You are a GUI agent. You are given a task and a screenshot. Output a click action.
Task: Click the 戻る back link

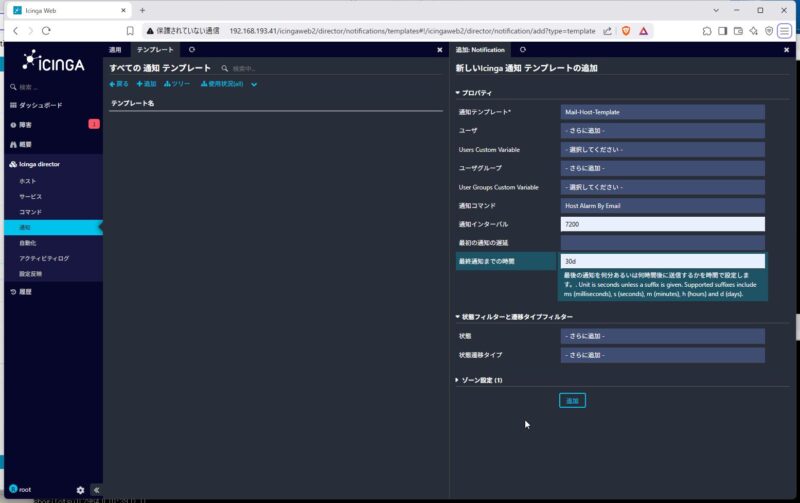coord(119,84)
